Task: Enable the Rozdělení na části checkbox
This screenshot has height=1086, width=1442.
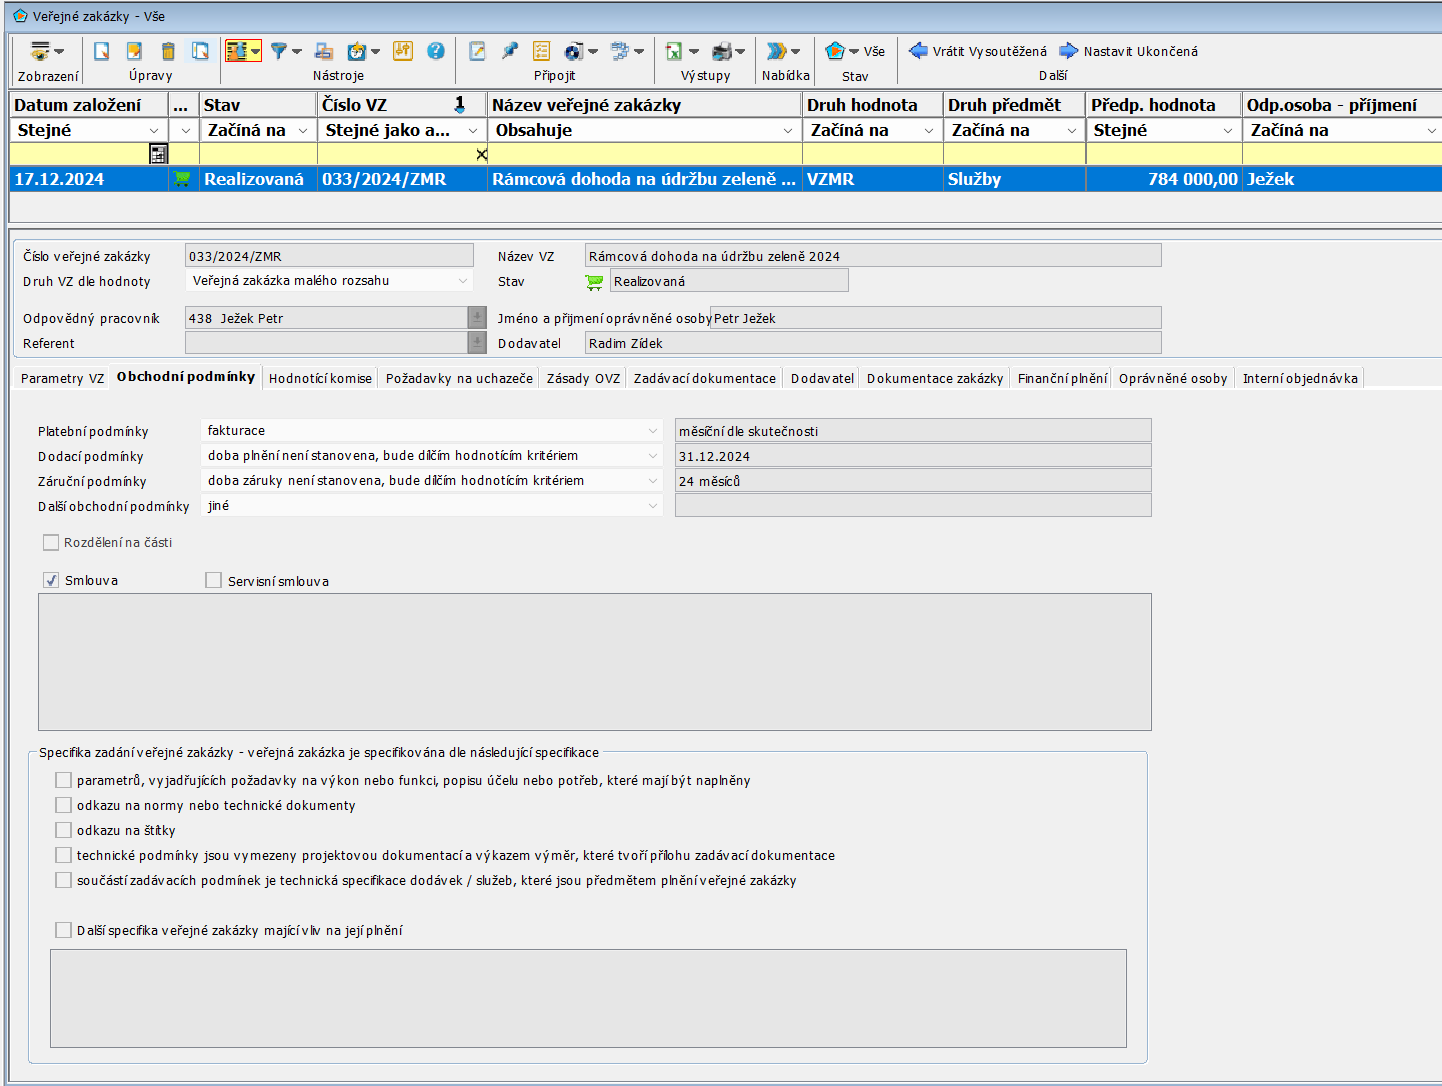Action: (51, 542)
